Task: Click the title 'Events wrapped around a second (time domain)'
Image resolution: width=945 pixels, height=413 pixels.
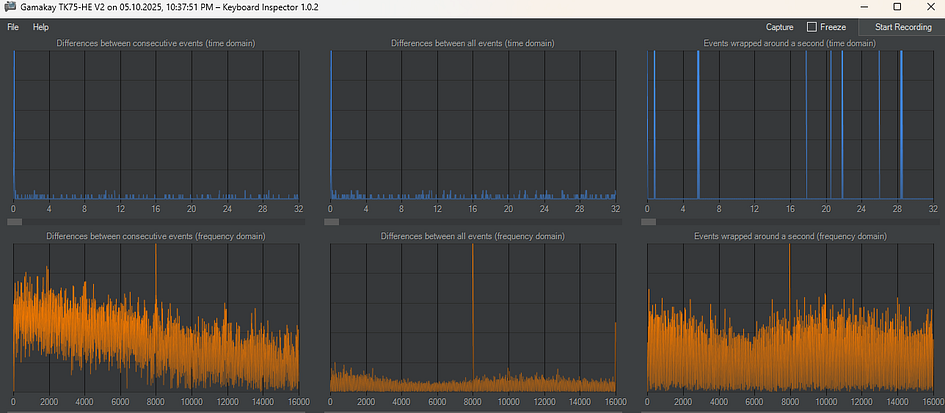Action: click(790, 43)
